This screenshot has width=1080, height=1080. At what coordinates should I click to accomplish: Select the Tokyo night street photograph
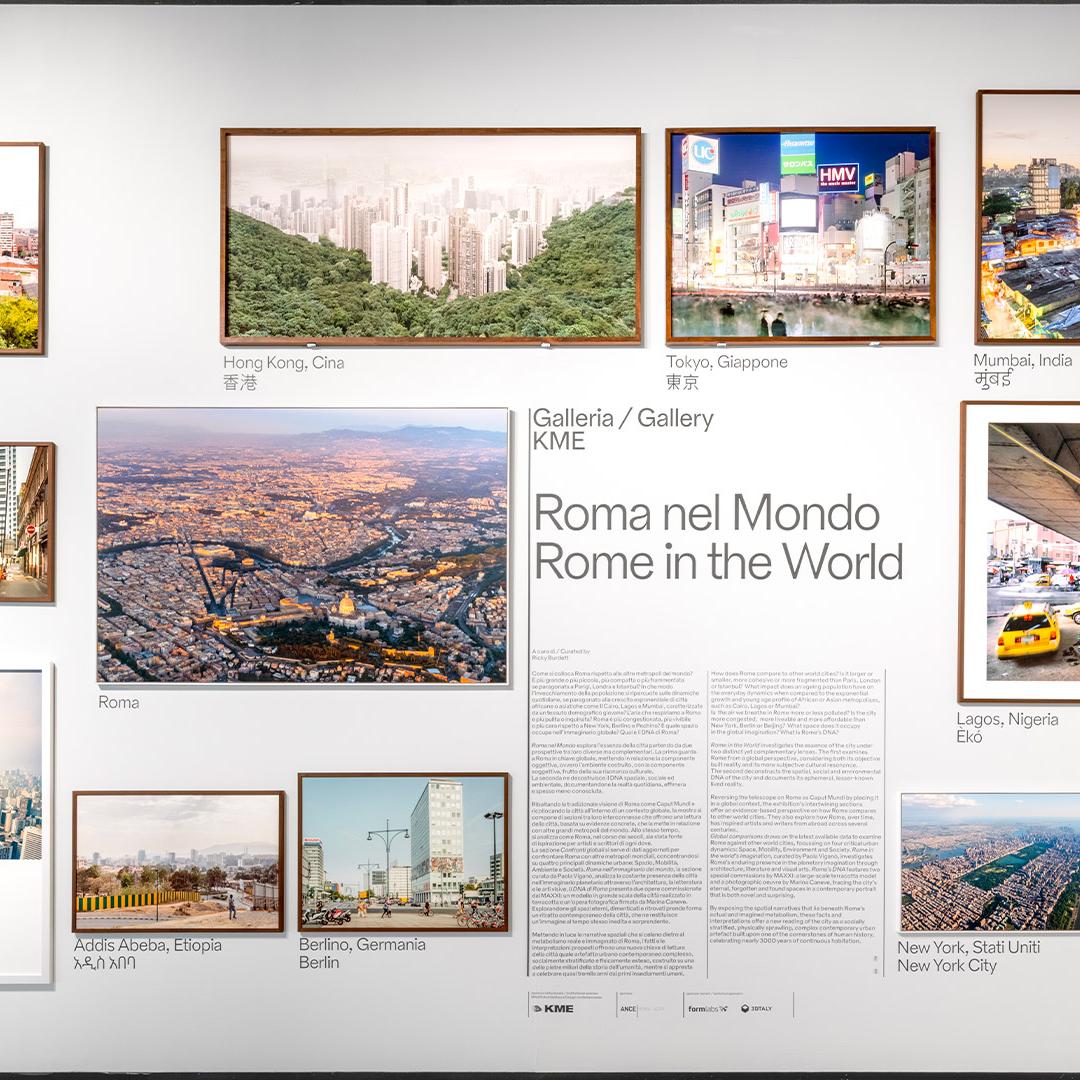800,235
